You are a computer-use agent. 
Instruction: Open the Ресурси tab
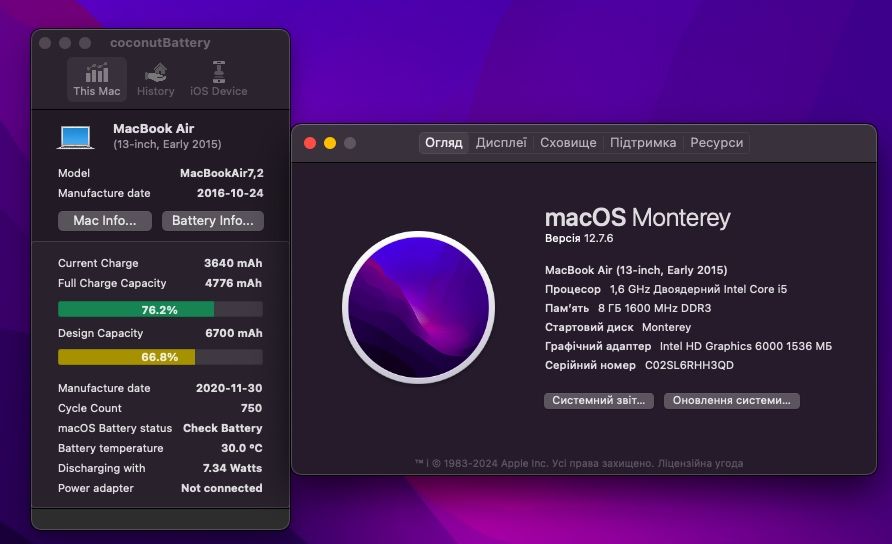717,143
